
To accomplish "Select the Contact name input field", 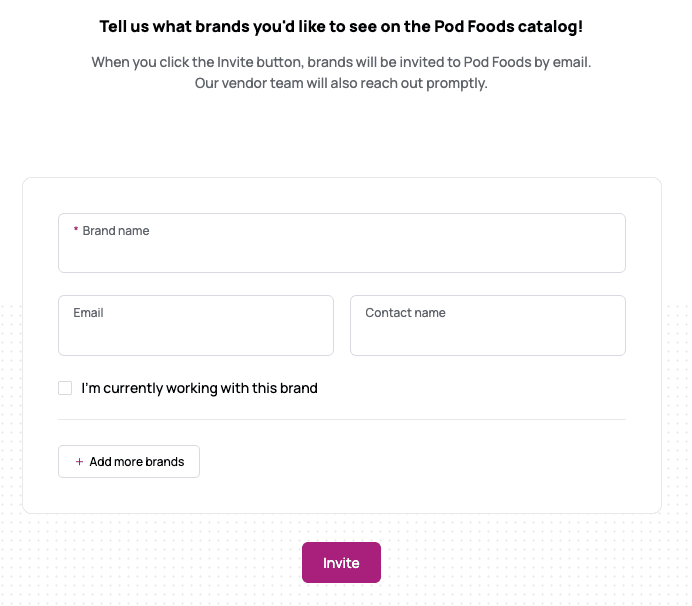I will (x=487, y=336).
